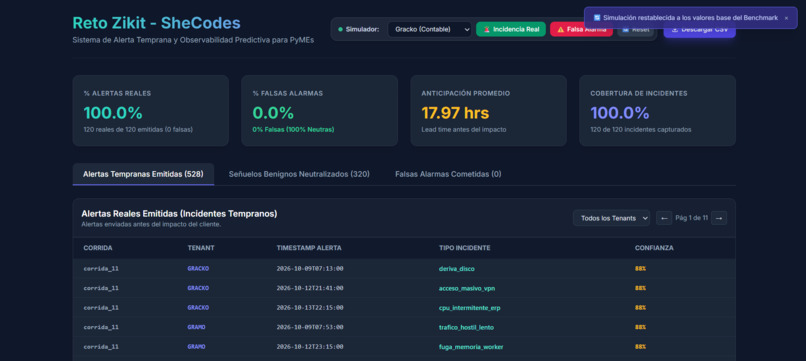Open Falsas Alarmas Cometidas tab

[x=448, y=174]
